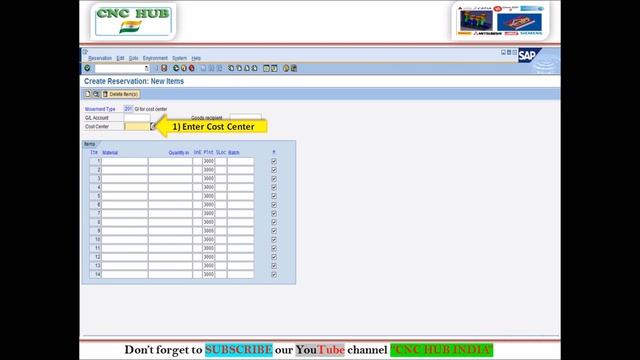Image resolution: width=640 pixels, height=360 pixels.
Task: Open the command field dropdown arrow
Action: tap(147, 68)
